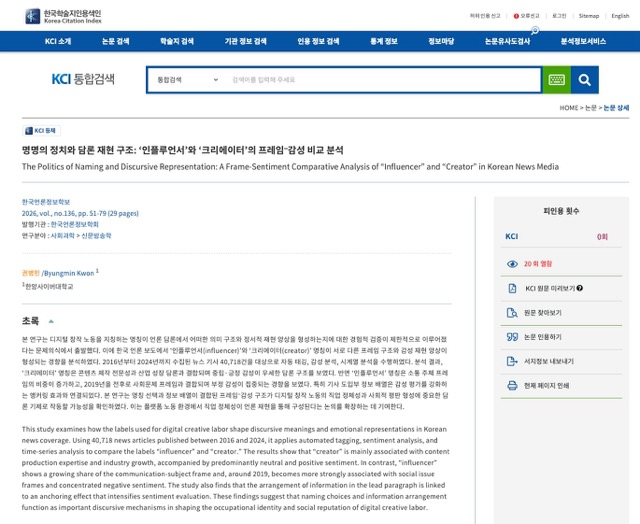Click the KCI citation count 0회
Viewport: 640px width, 524px height.
(x=602, y=237)
